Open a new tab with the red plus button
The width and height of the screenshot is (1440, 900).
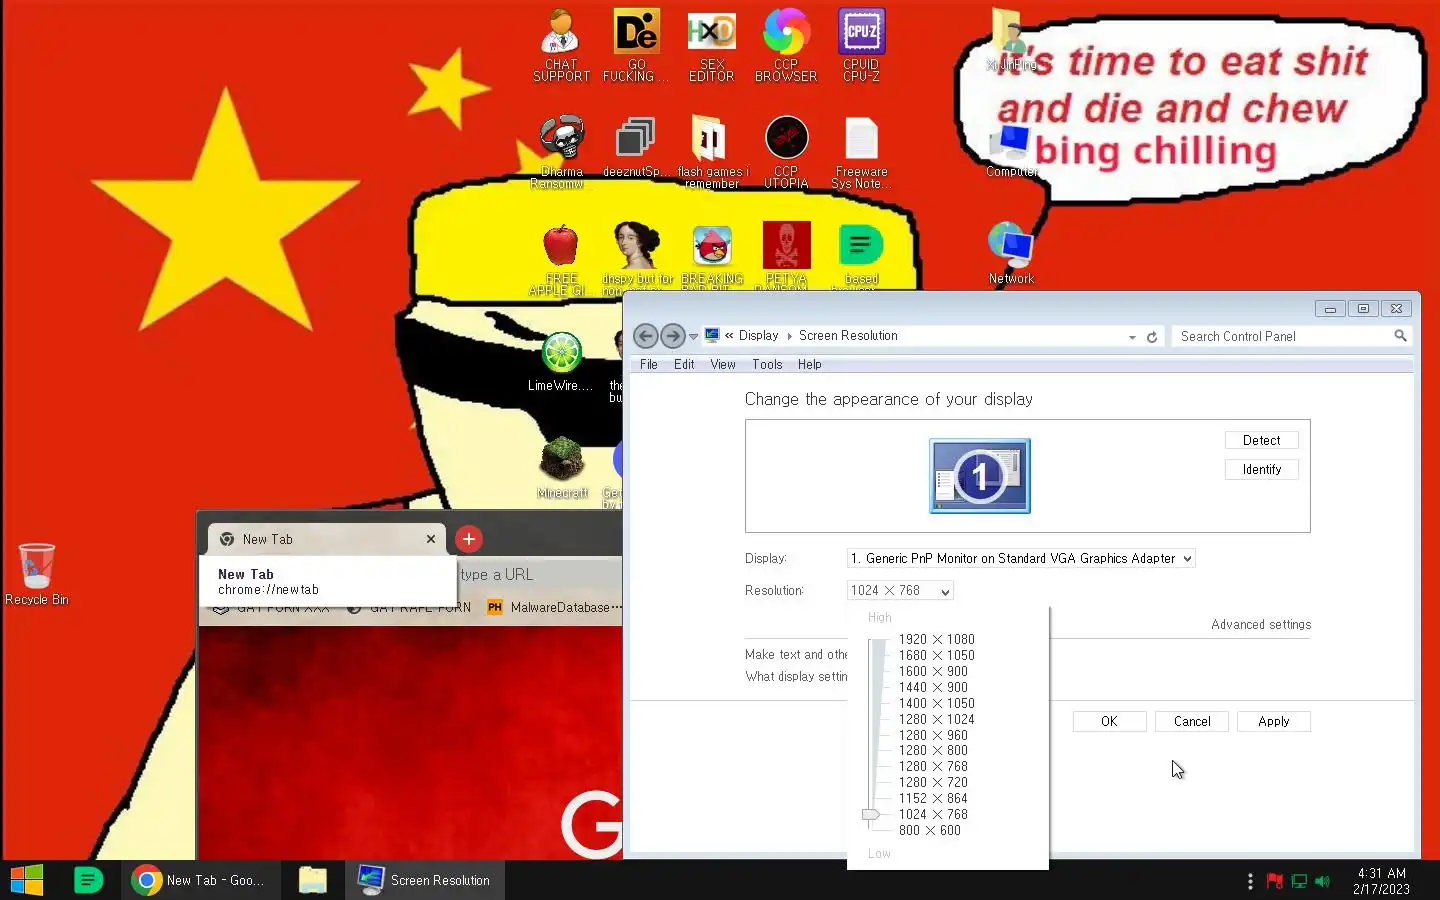pyautogui.click(x=468, y=540)
